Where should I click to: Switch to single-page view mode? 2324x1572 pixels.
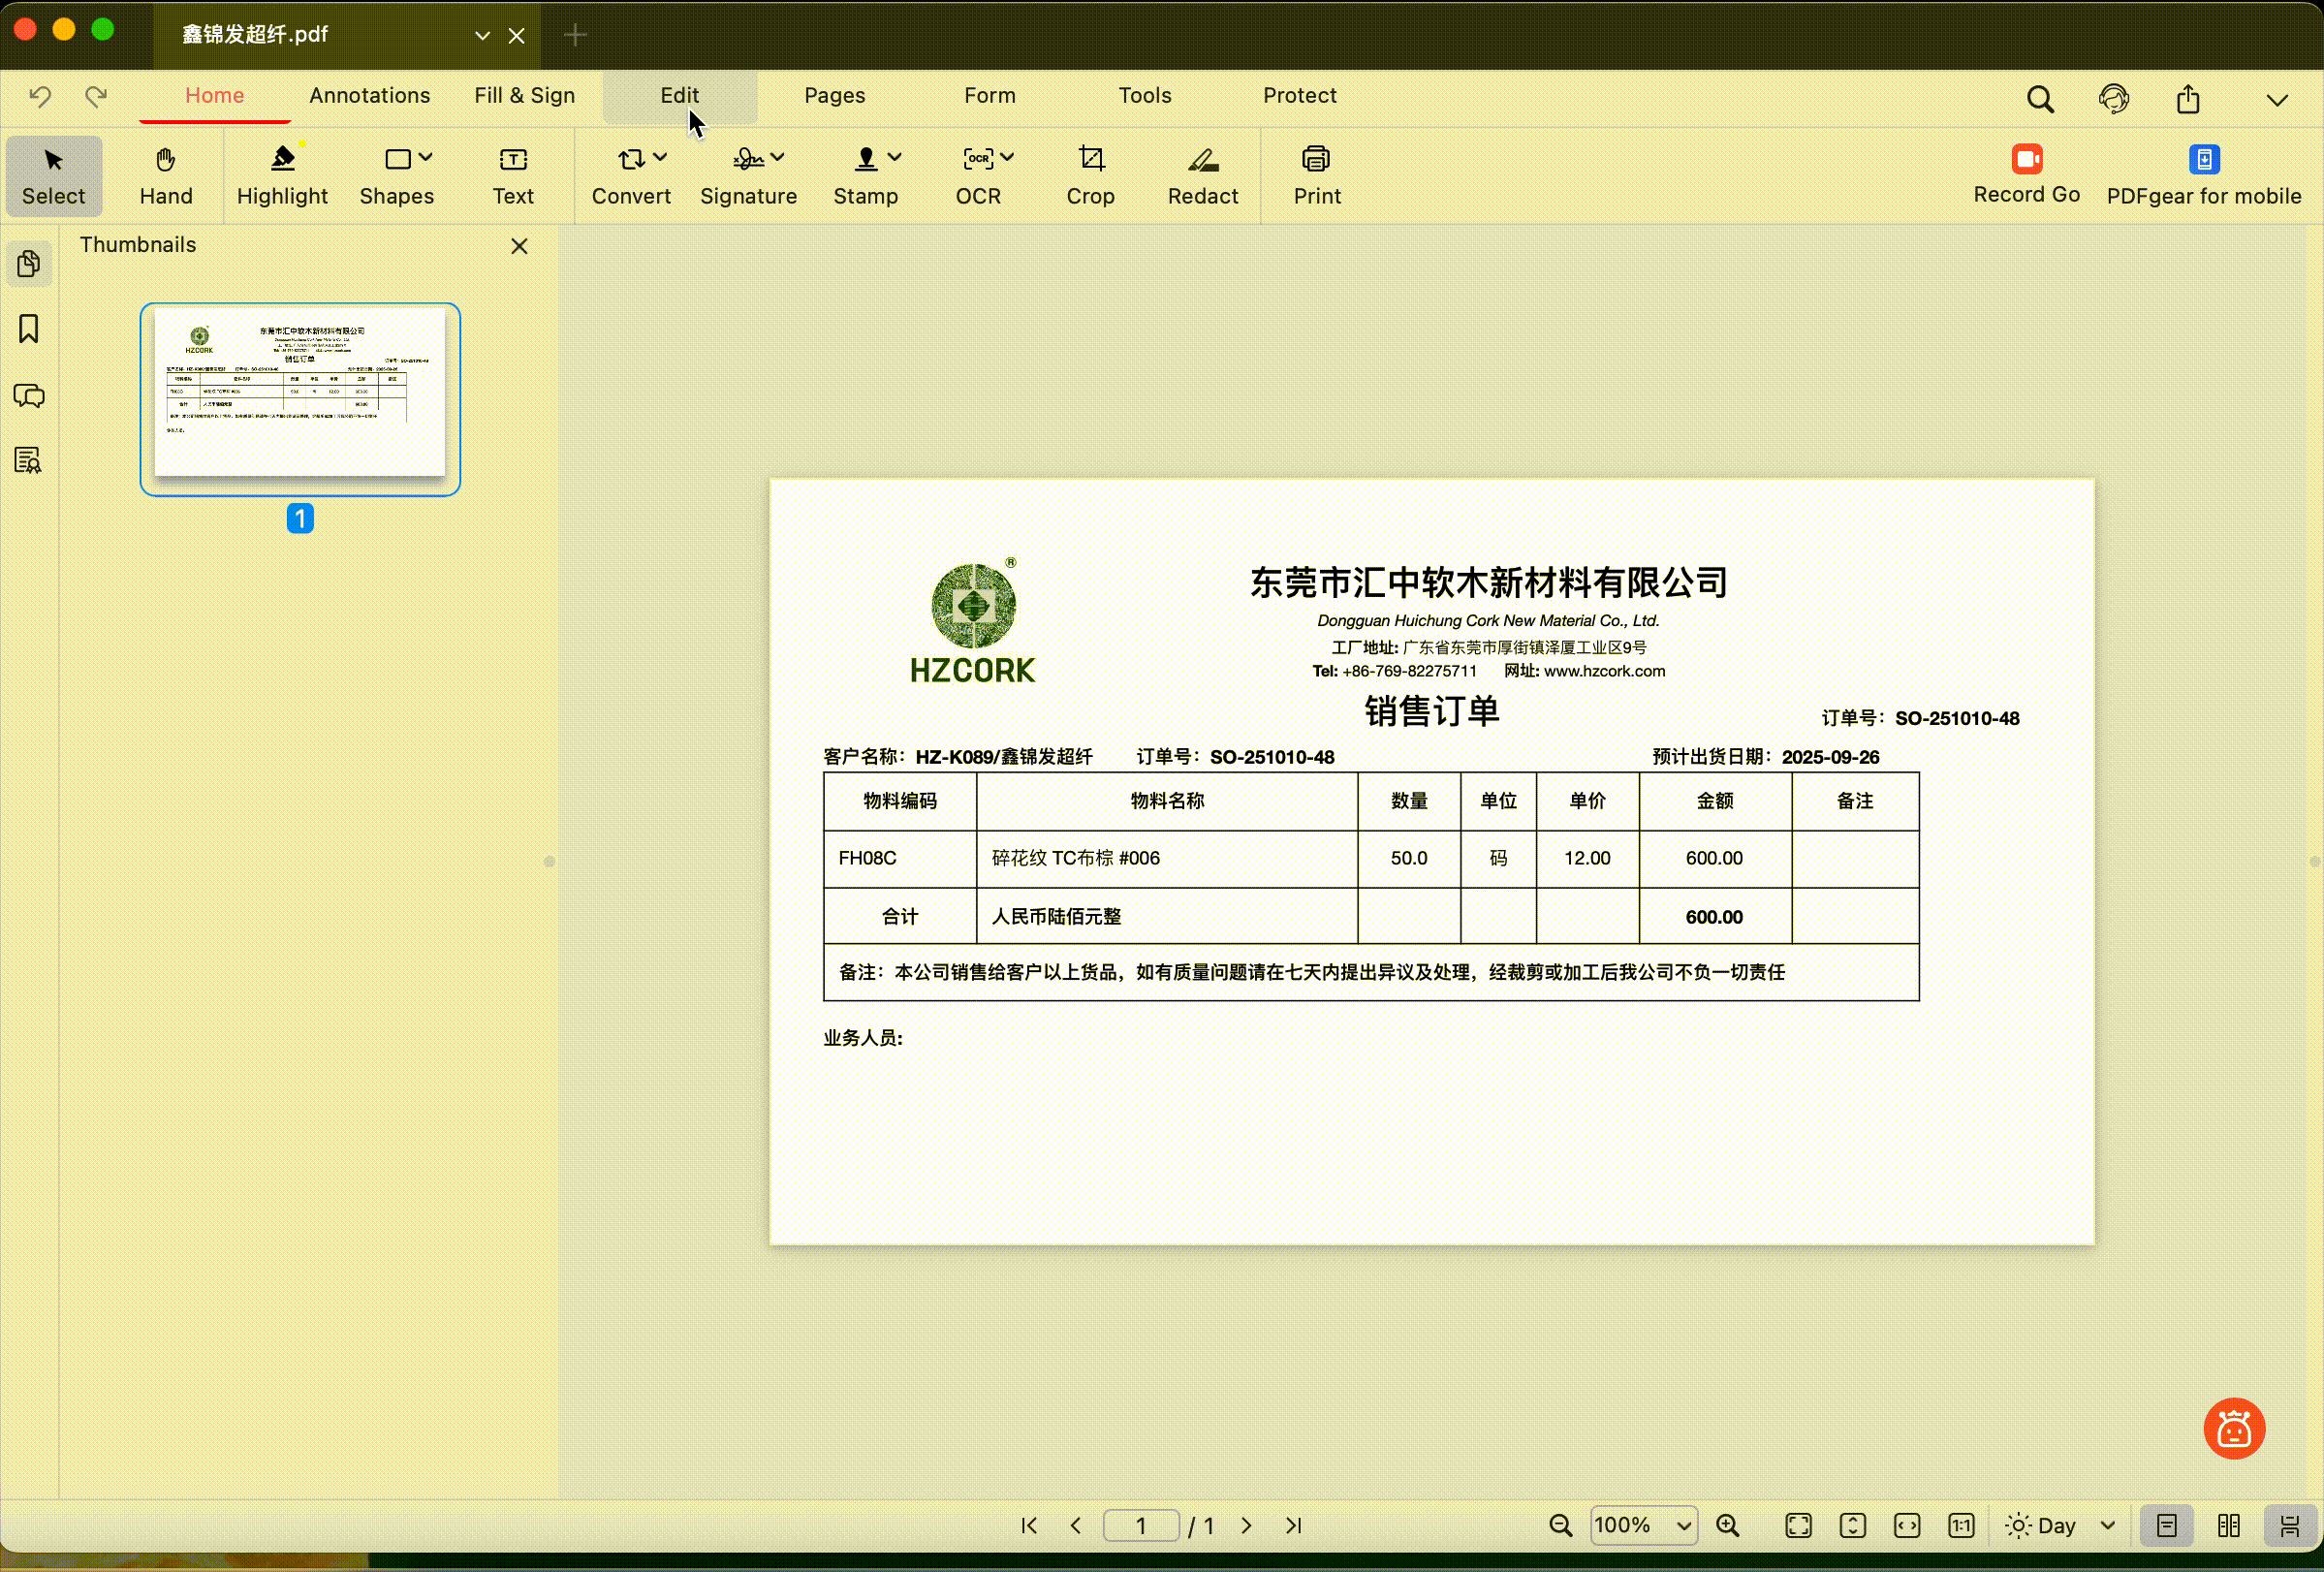pyautogui.click(x=2167, y=1525)
